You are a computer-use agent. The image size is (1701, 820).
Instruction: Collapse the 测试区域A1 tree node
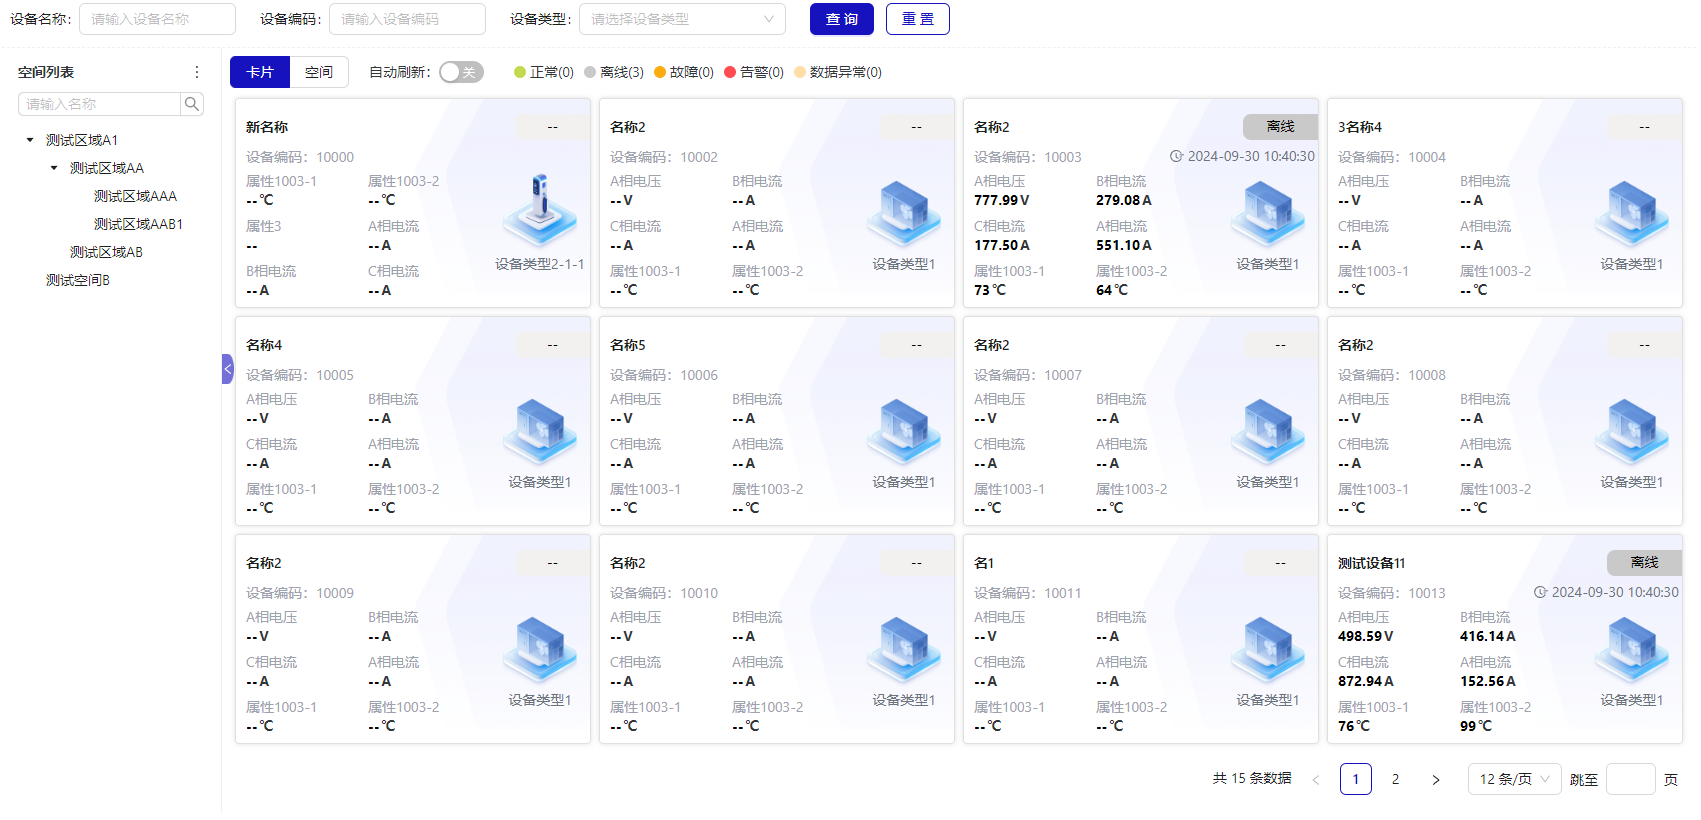[30, 140]
